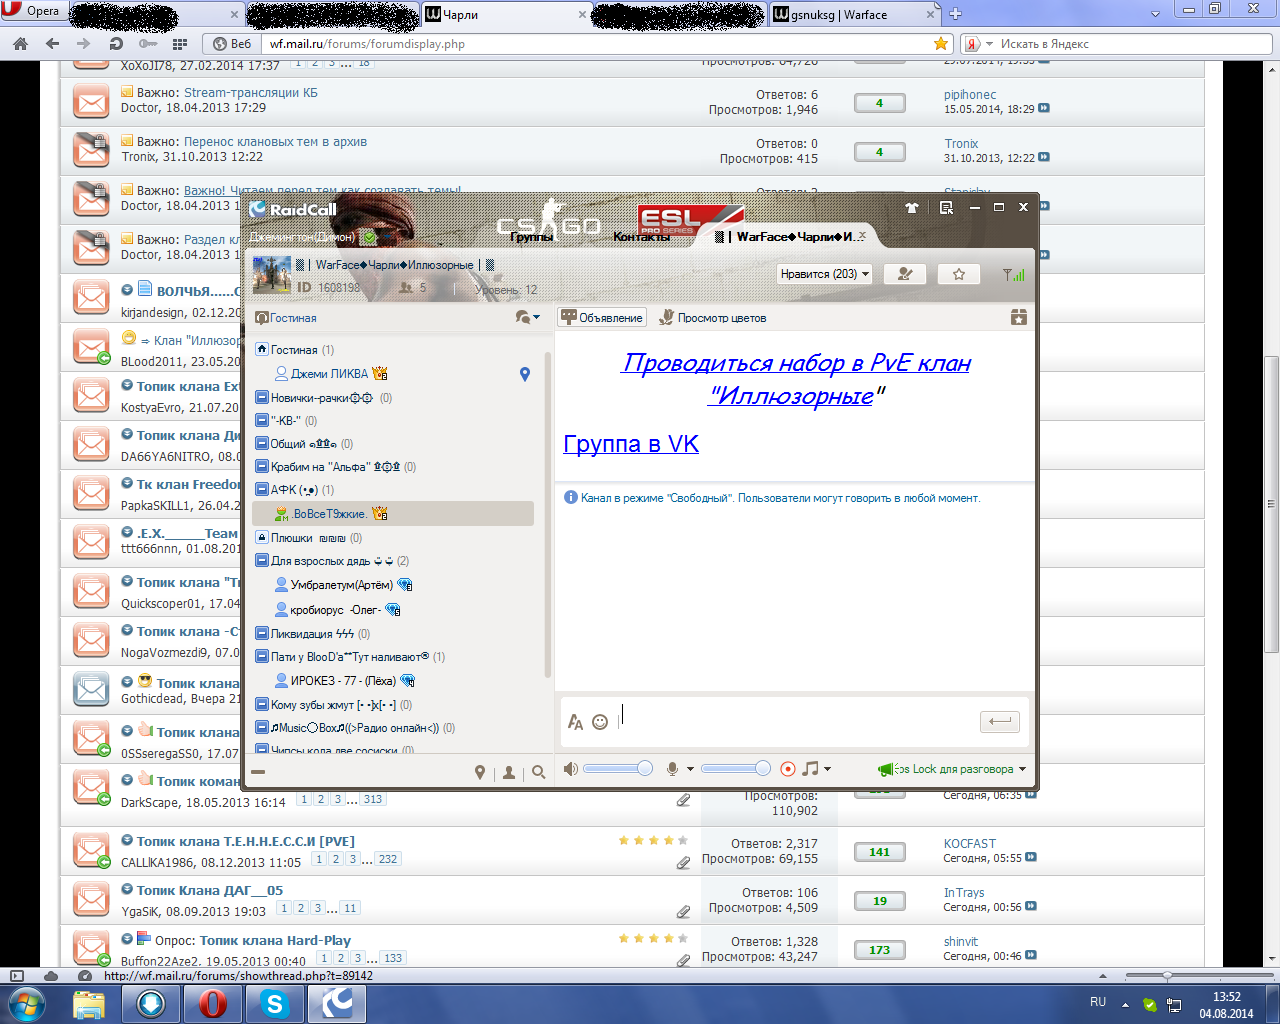The width and height of the screenshot is (1280, 1024).
Task: Select user Умбралетум(Артём) in channel list
Action: point(341,585)
